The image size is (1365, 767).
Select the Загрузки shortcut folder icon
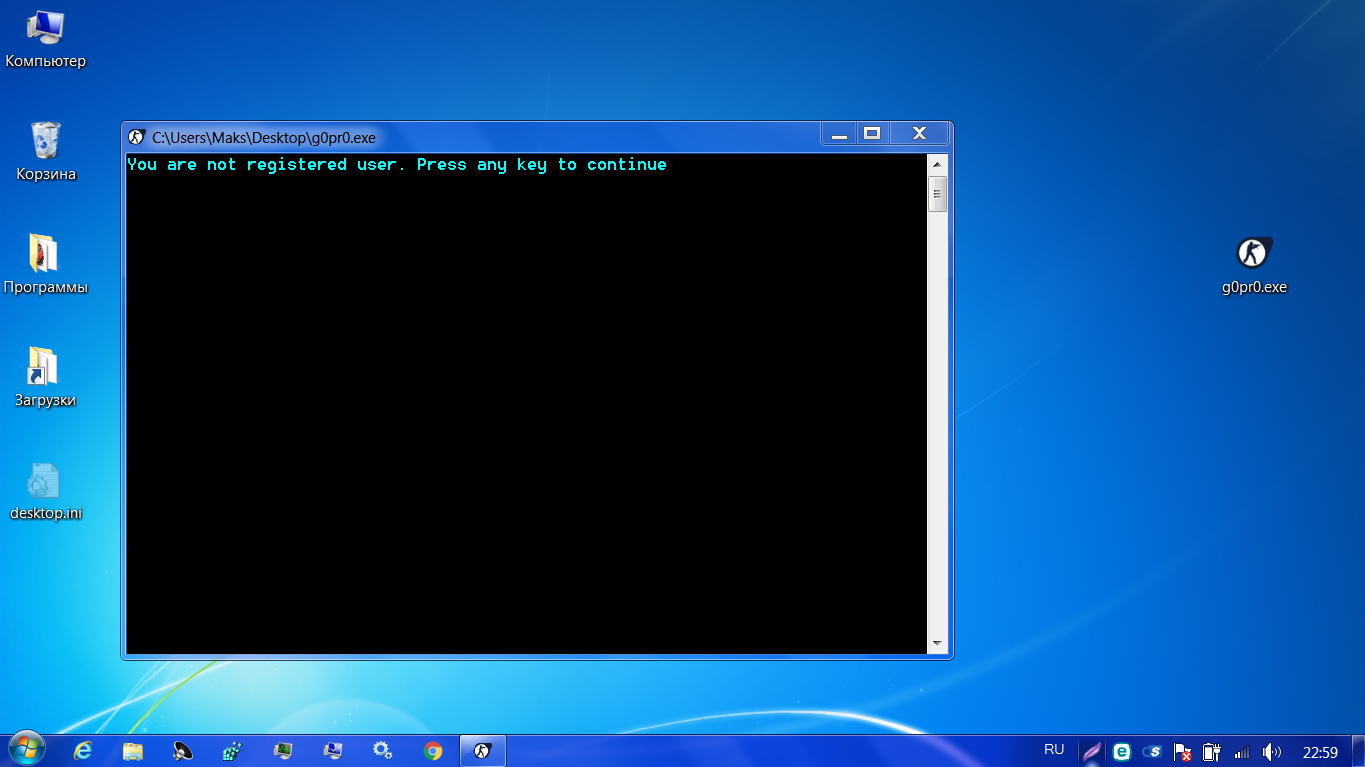tap(46, 378)
